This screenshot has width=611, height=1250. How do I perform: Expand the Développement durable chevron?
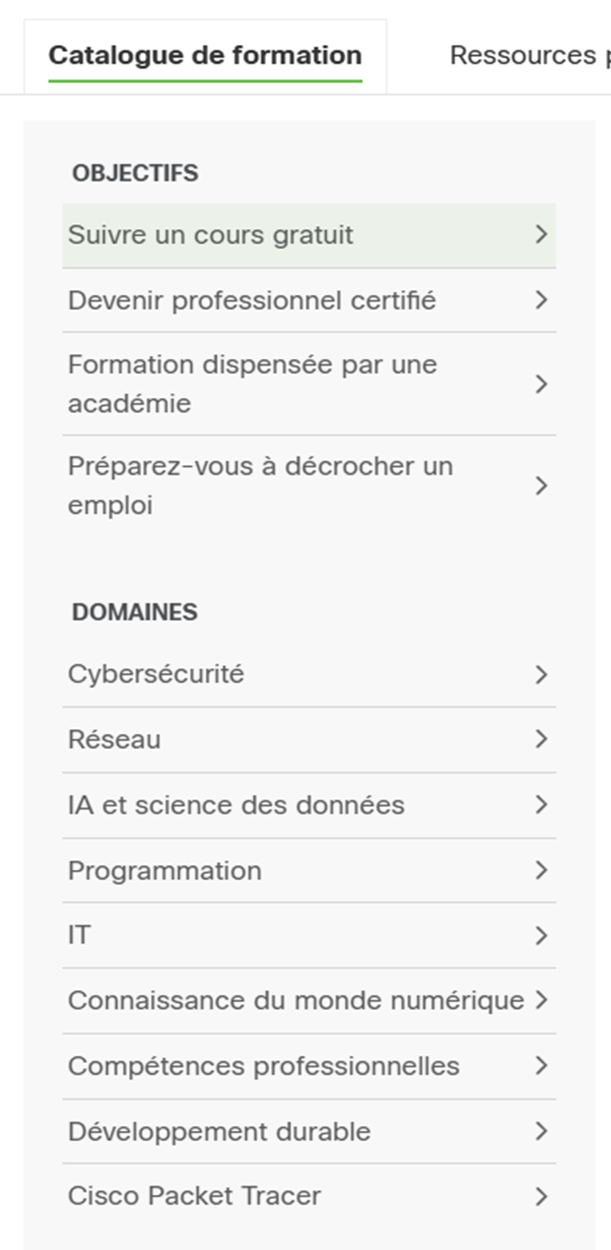541,1130
